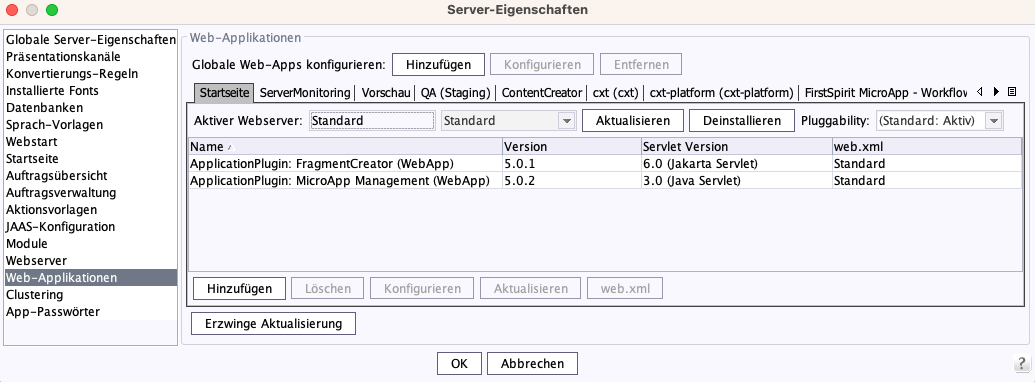
Task: Click Hinzufügen next to Globale Web-Apps
Action: pos(438,65)
